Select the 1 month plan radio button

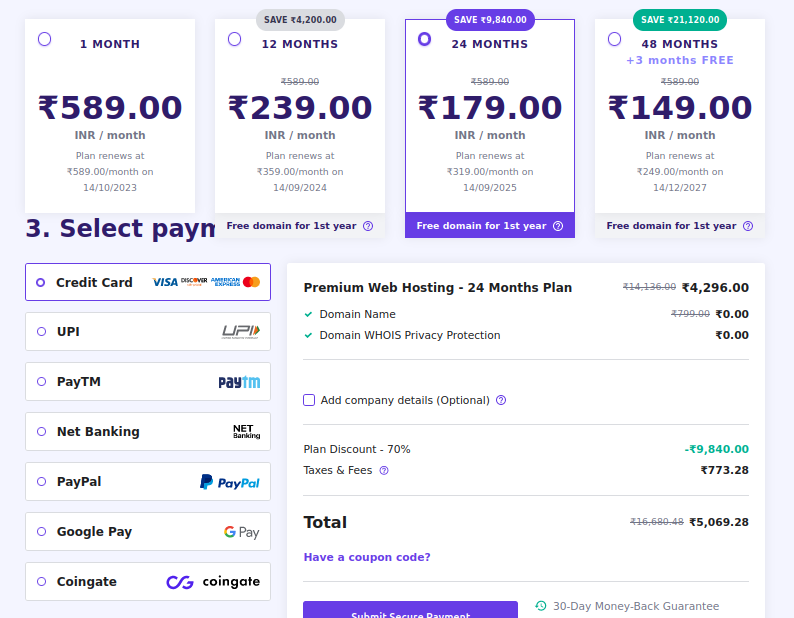click(44, 39)
